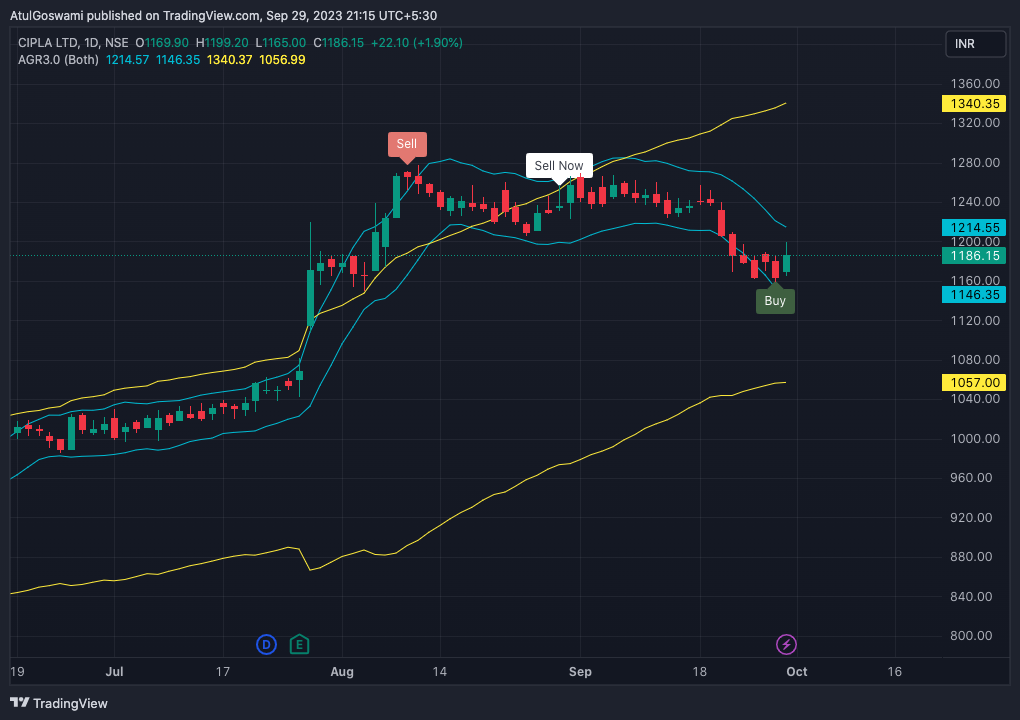Click the 1360.00 price scale value
The image size is (1020, 720).
click(x=975, y=83)
